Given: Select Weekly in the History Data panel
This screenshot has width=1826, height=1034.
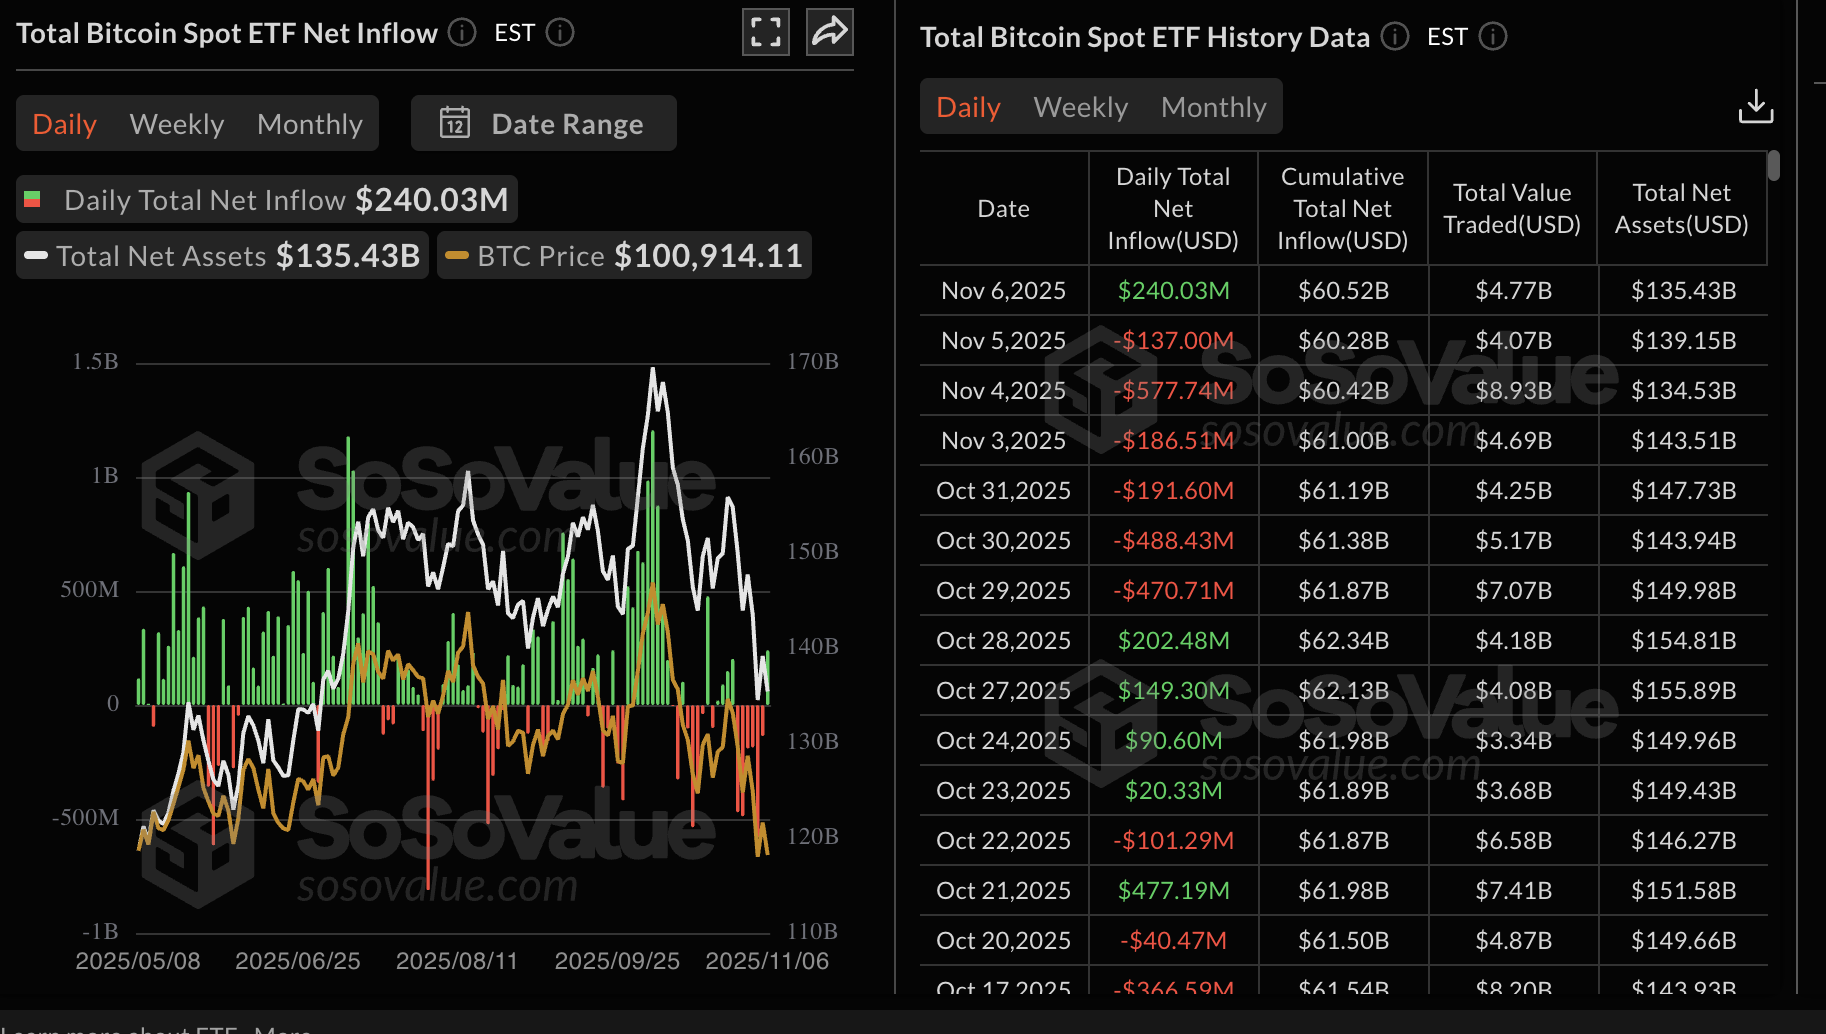Looking at the screenshot, I should [x=1080, y=106].
